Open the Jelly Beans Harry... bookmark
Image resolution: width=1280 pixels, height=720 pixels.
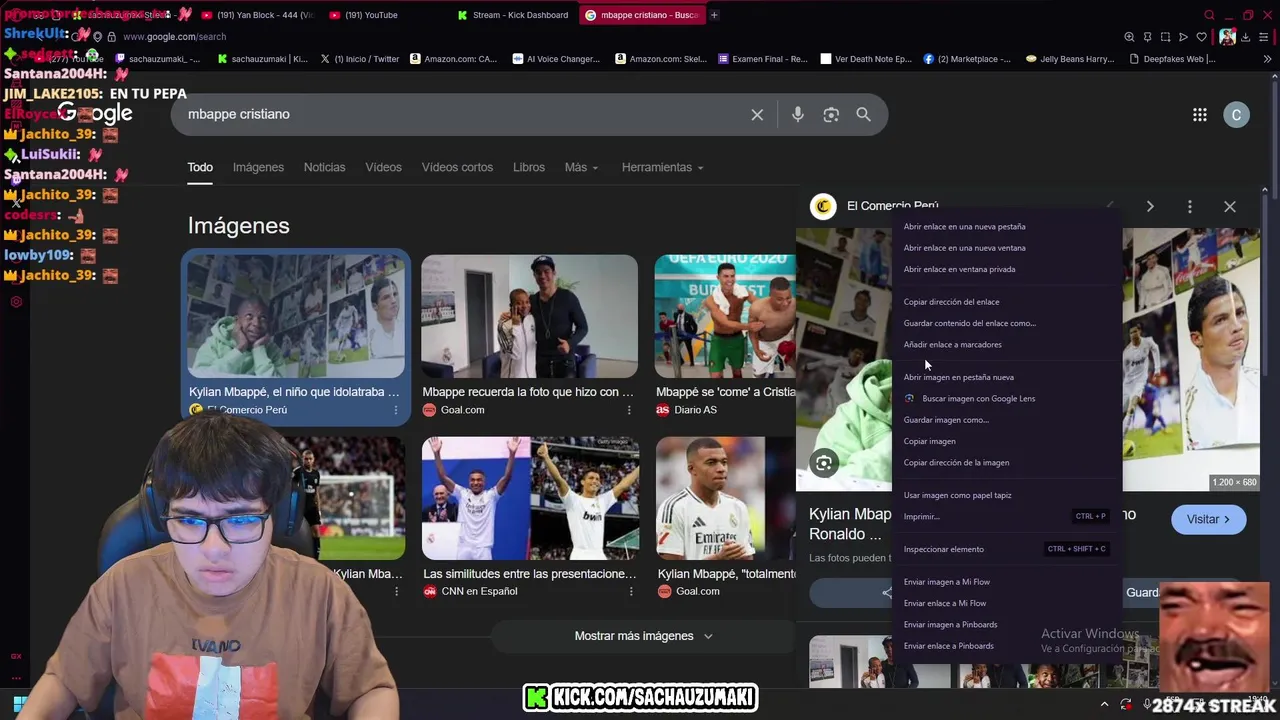pyautogui.click(x=1069, y=59)
